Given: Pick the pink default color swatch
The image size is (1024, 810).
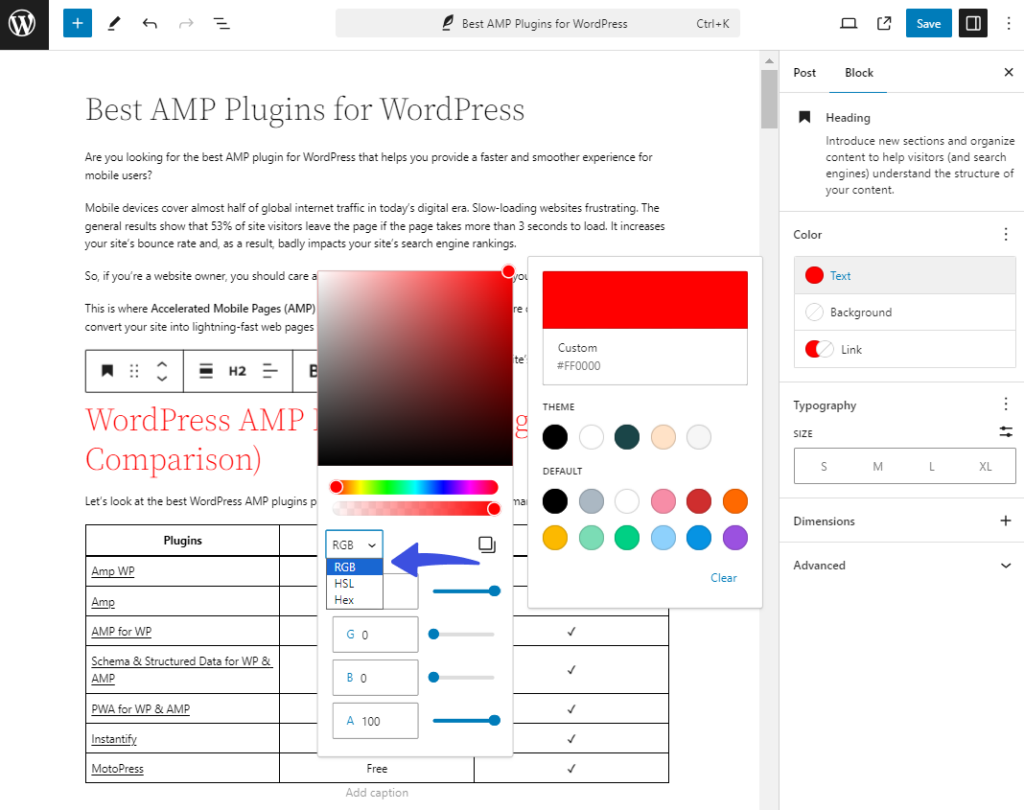Looking at the screenshot, I should [x=663, y=501].
